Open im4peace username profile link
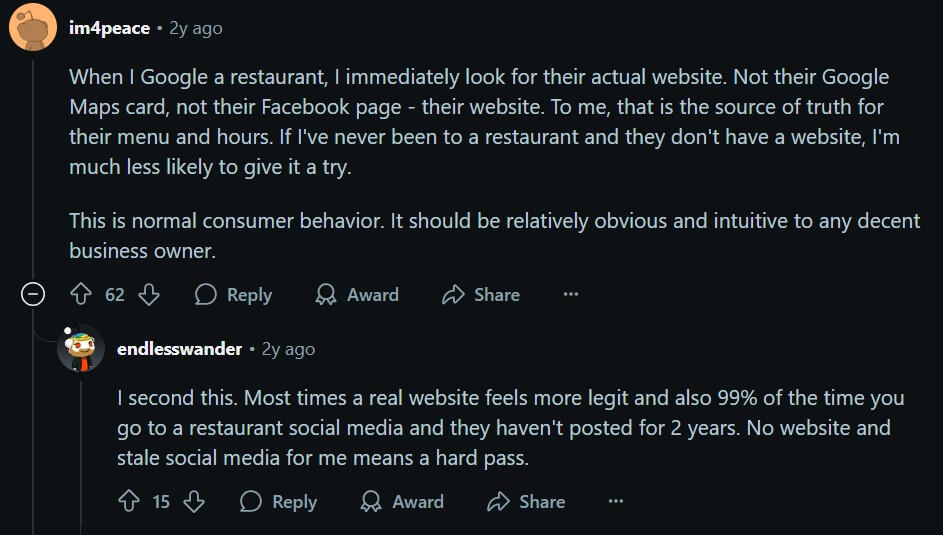Viewport: 943px width, 535px height. click(x=109, y=28)
